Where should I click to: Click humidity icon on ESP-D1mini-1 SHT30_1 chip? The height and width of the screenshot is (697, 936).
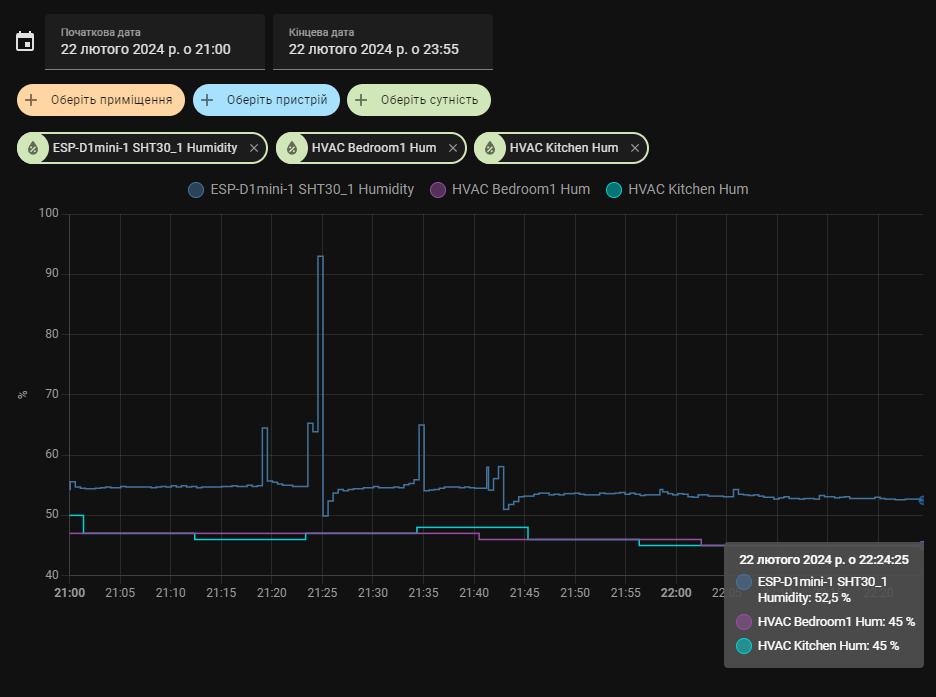point(33,148)
